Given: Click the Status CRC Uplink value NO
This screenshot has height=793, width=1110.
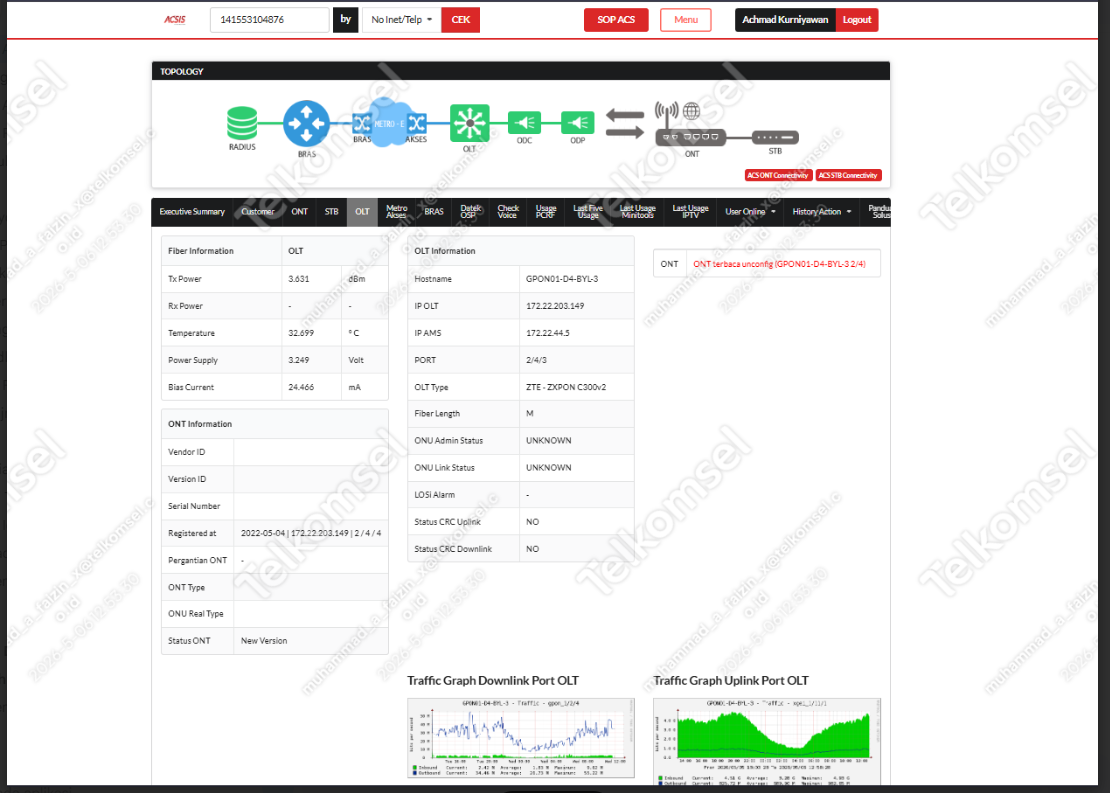Looking at the screenshot, I should pos(532,522).
